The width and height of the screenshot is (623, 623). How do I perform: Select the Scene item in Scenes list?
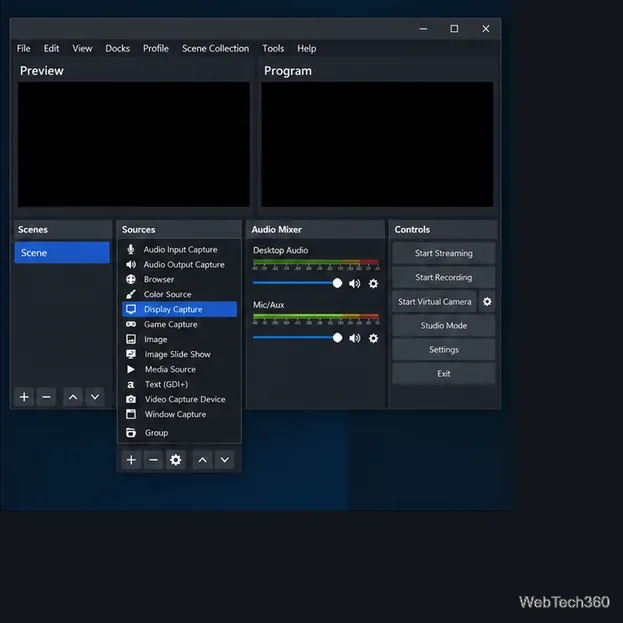click(x=62, y=253)
